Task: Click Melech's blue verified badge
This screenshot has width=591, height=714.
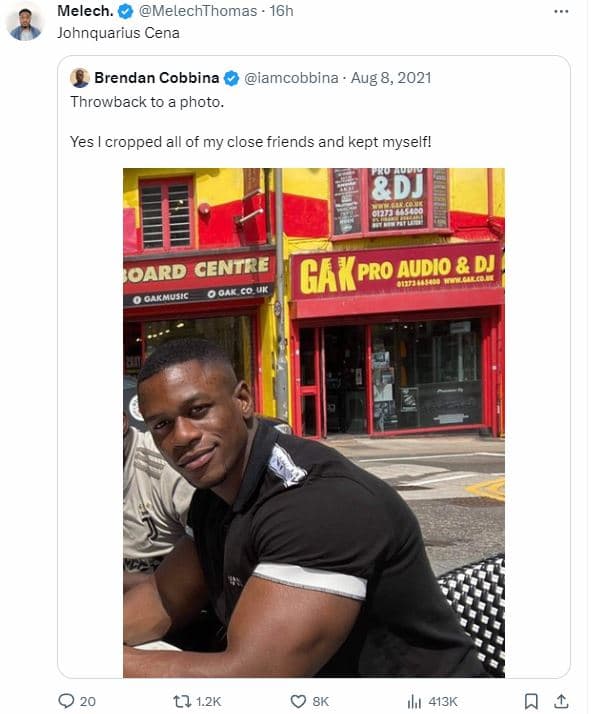Action: (125, 11)
